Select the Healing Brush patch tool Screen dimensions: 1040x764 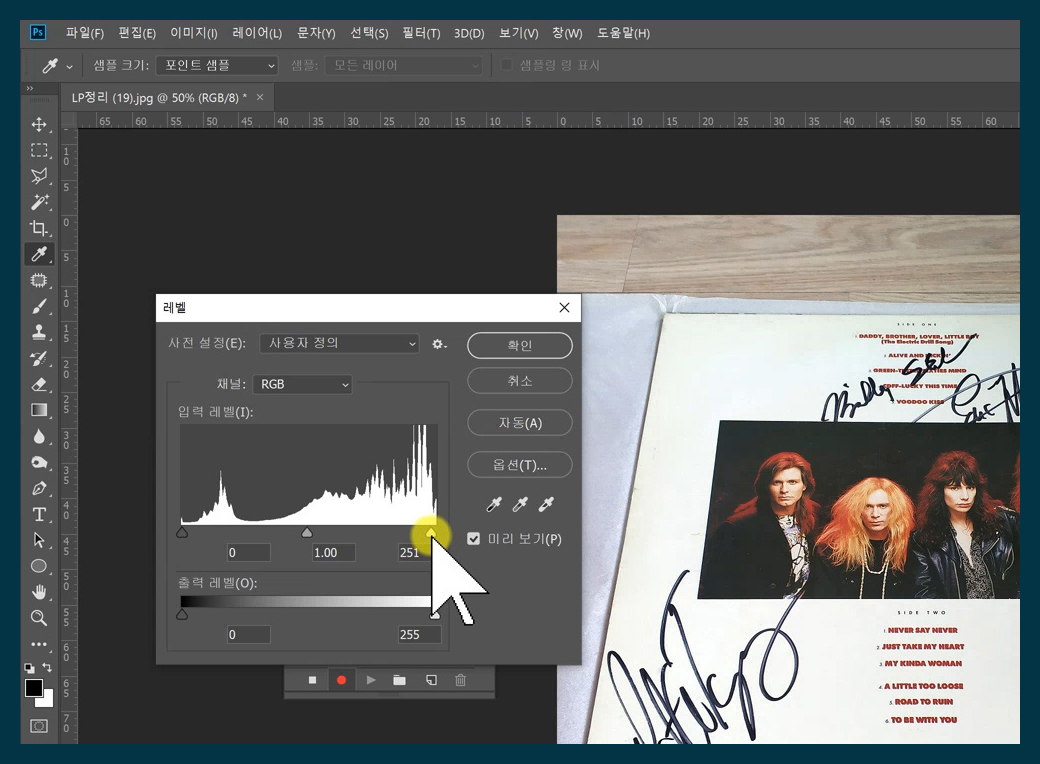click(39, 281)
